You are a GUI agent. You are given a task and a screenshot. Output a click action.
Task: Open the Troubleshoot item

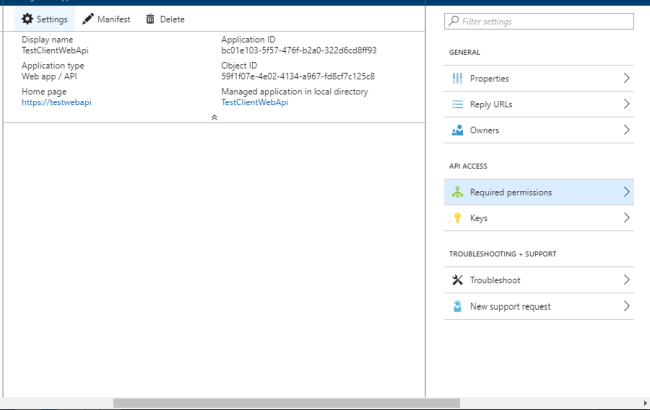tap(539, 280)
